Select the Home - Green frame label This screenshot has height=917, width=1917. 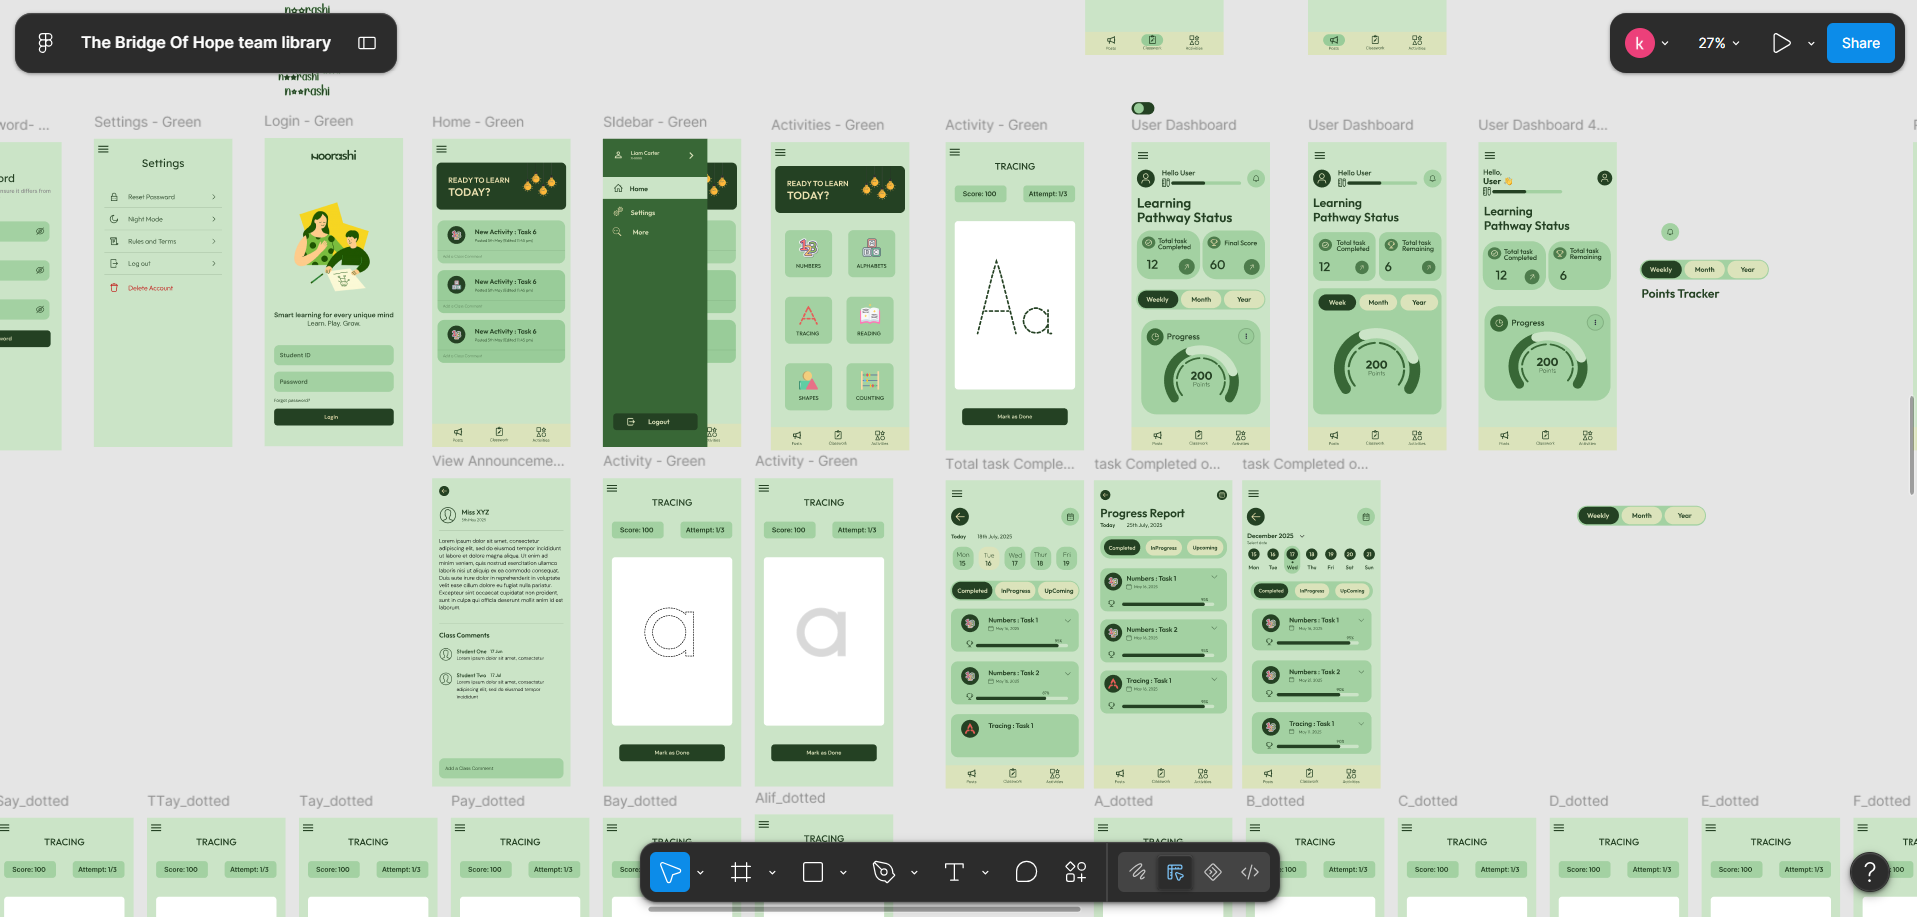pos(478,122)
